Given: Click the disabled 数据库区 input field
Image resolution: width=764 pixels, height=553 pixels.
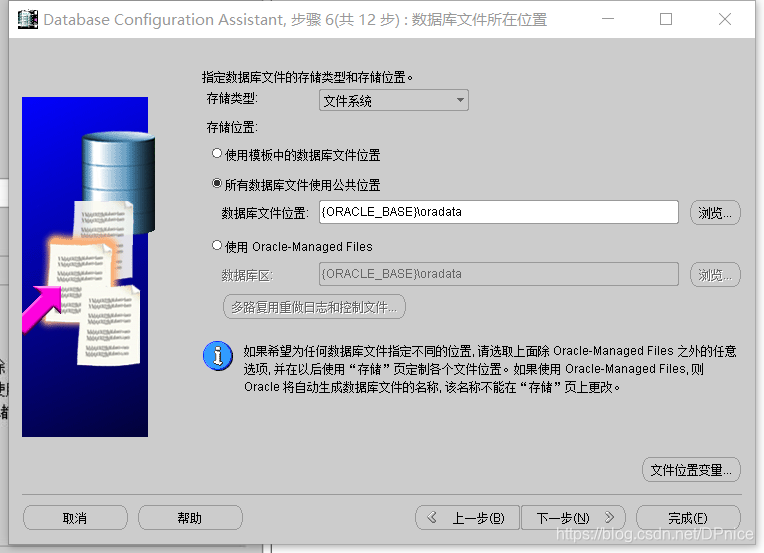Looking at the screenshot, I should click(x=498, y=274).
